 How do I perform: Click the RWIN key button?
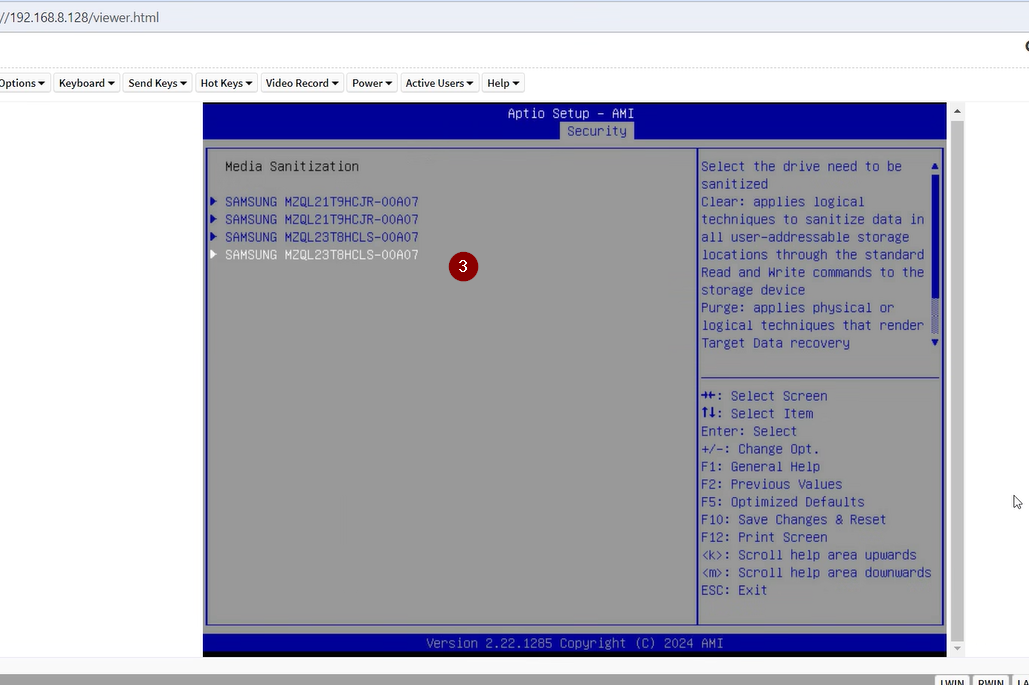(991, 681)
